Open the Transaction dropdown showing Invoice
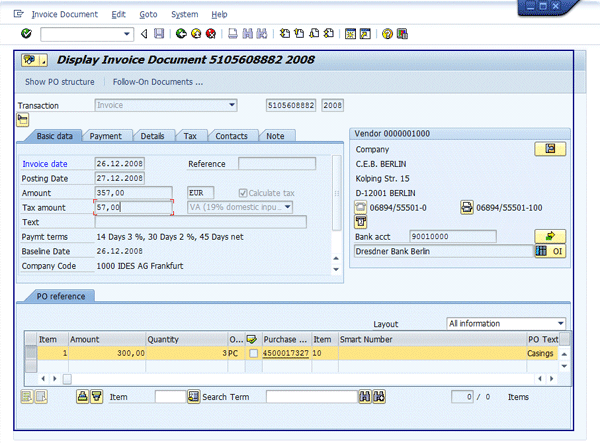 coord(233,104)
